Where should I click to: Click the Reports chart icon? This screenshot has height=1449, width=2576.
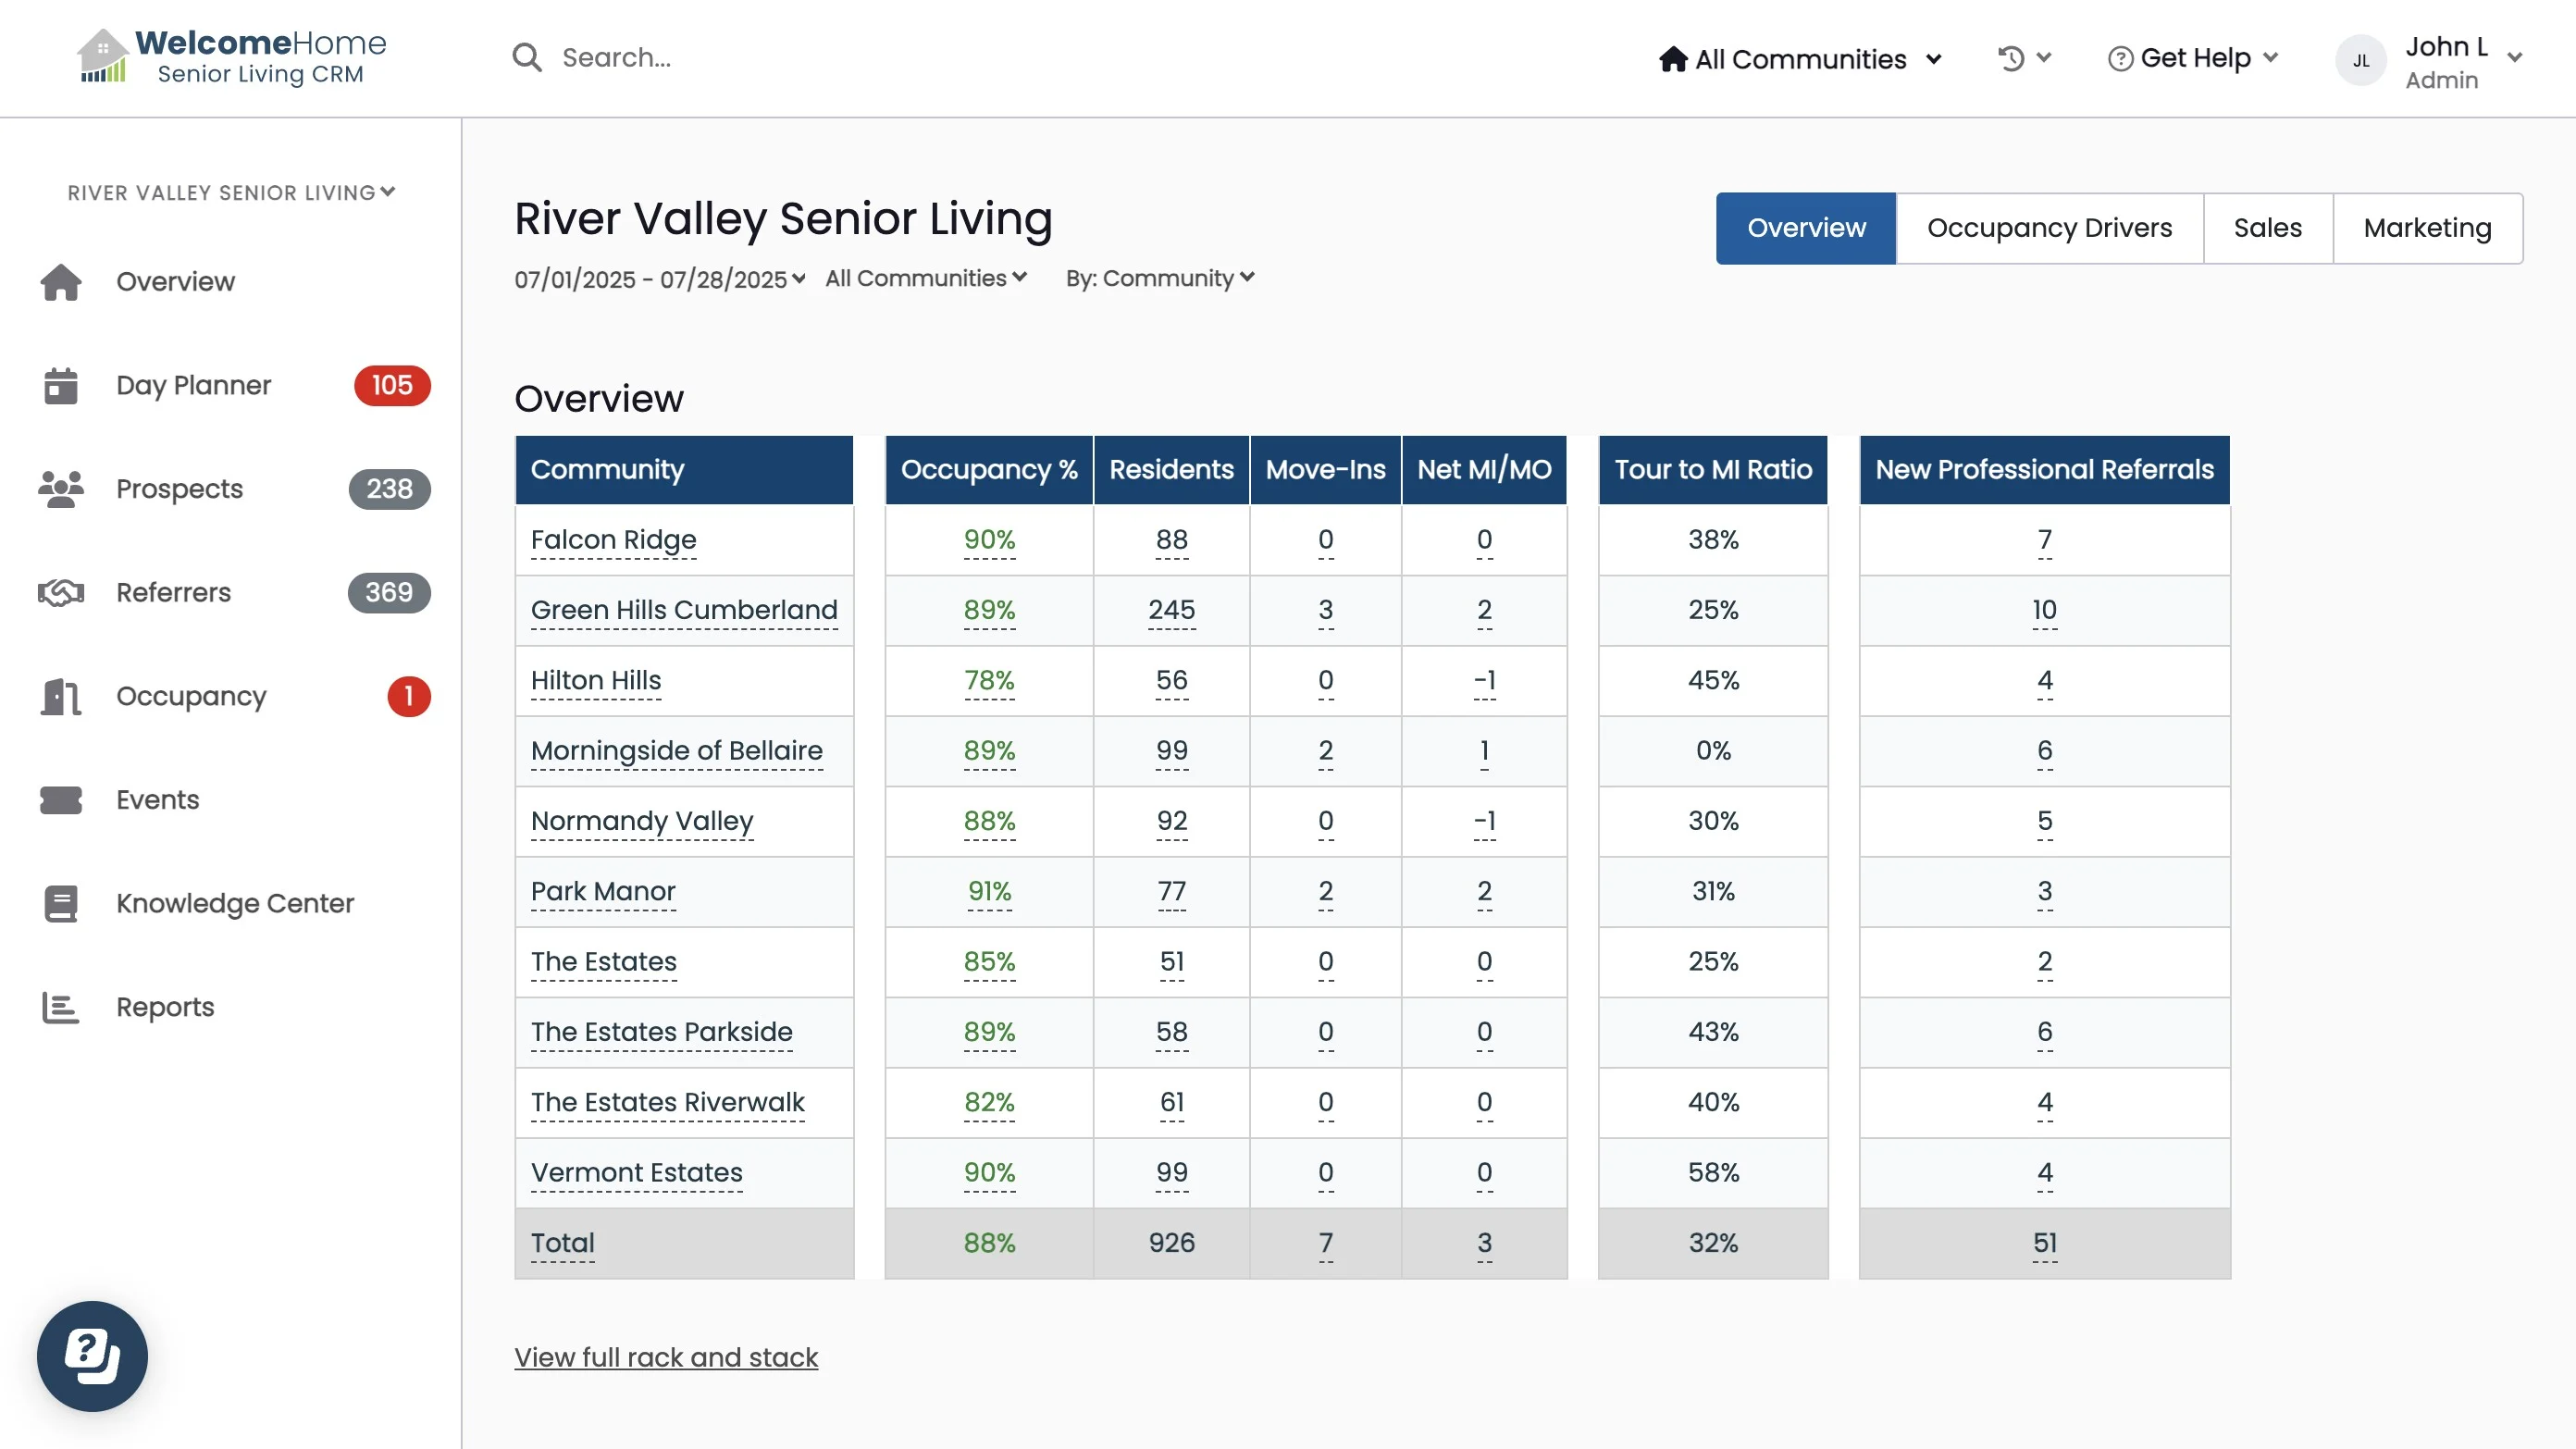pyautogui.click(x=61, y=1007)
